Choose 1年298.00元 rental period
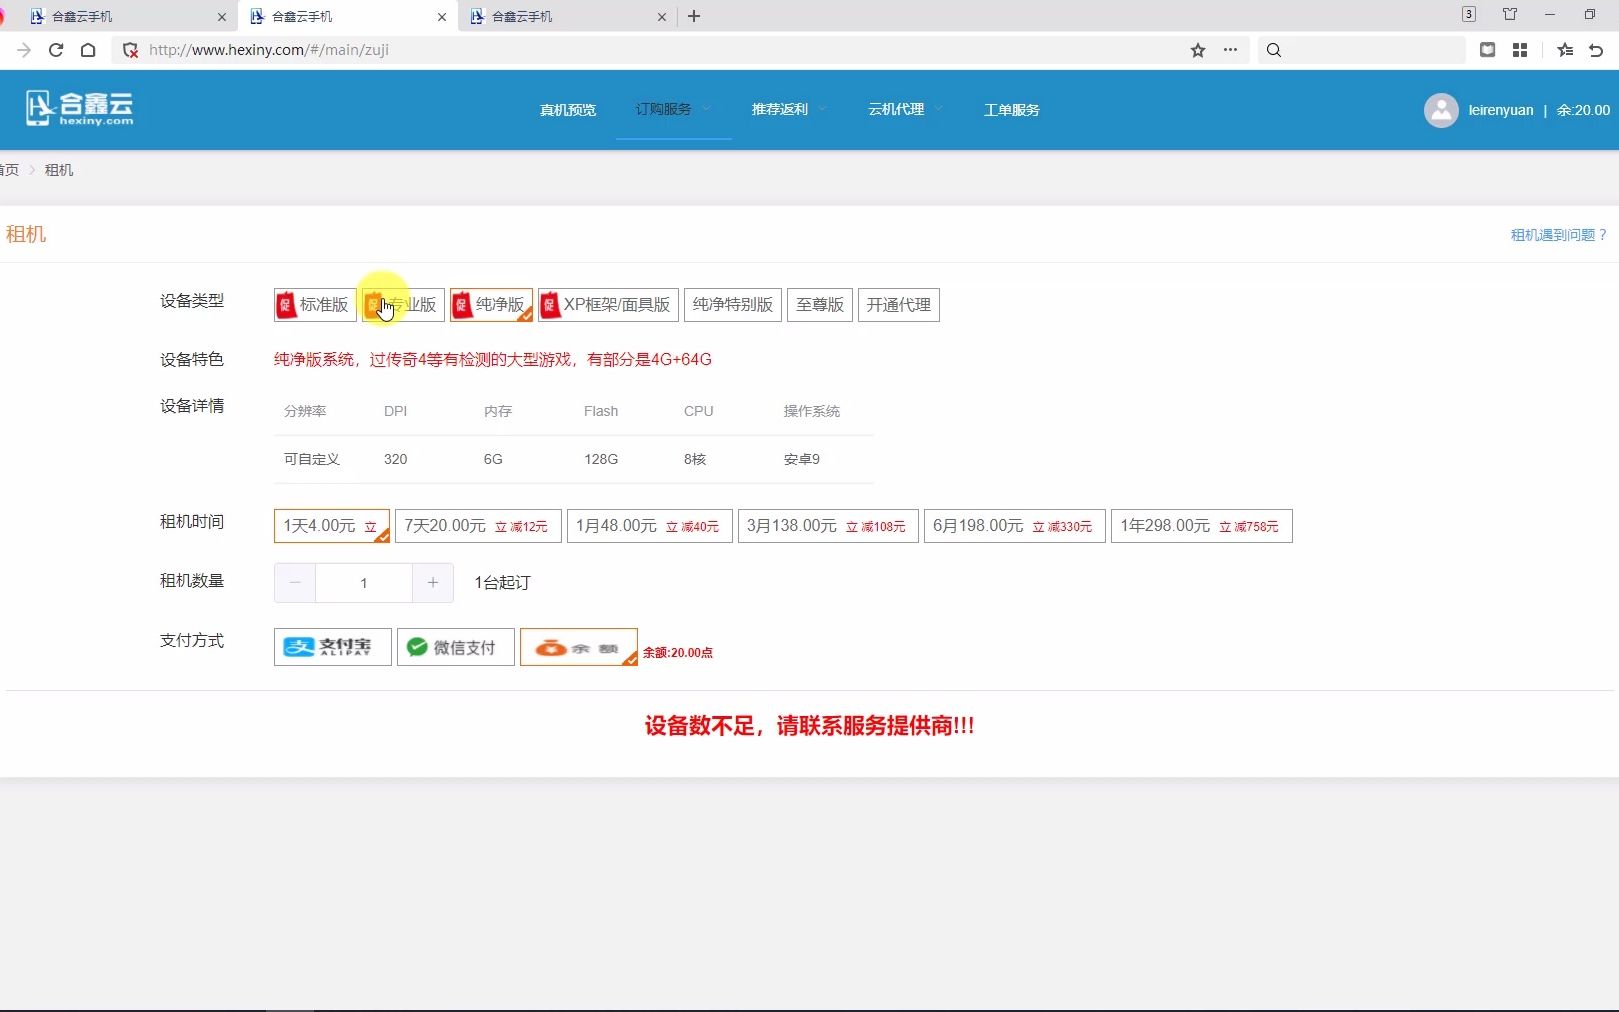Image resolution: width=1619 pixels, height=1012 pixels. 1202,526
